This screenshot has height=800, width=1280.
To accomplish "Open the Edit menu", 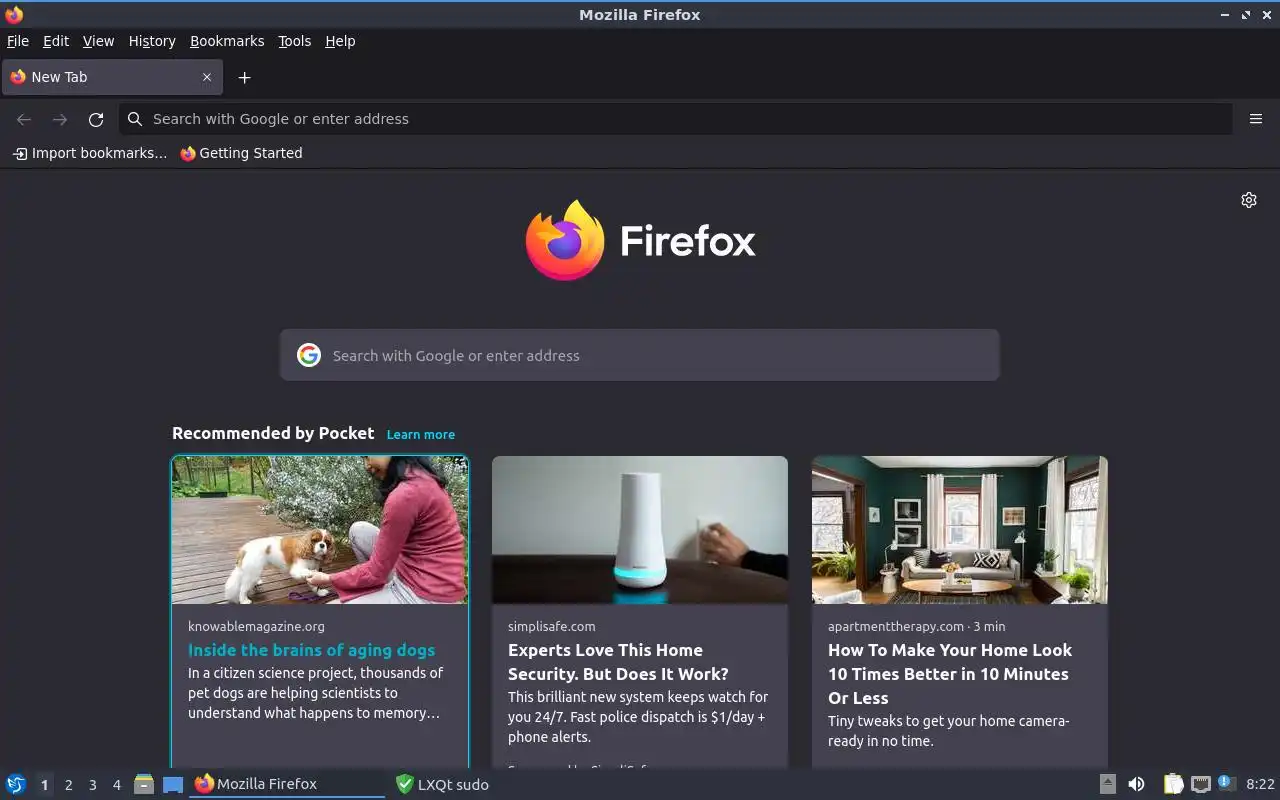I will point(56,41).
